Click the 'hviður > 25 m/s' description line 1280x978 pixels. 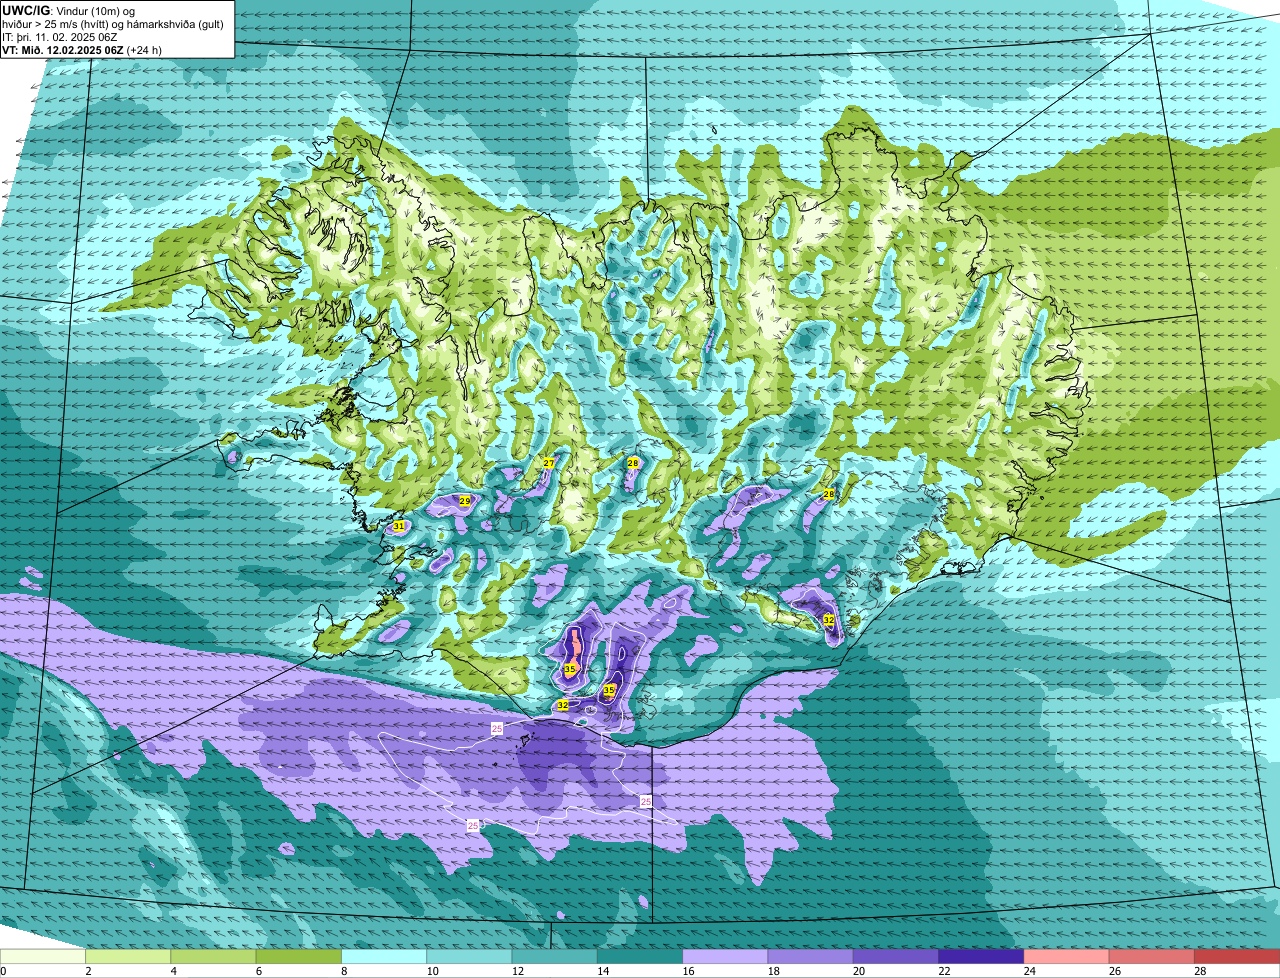point(113,24)
